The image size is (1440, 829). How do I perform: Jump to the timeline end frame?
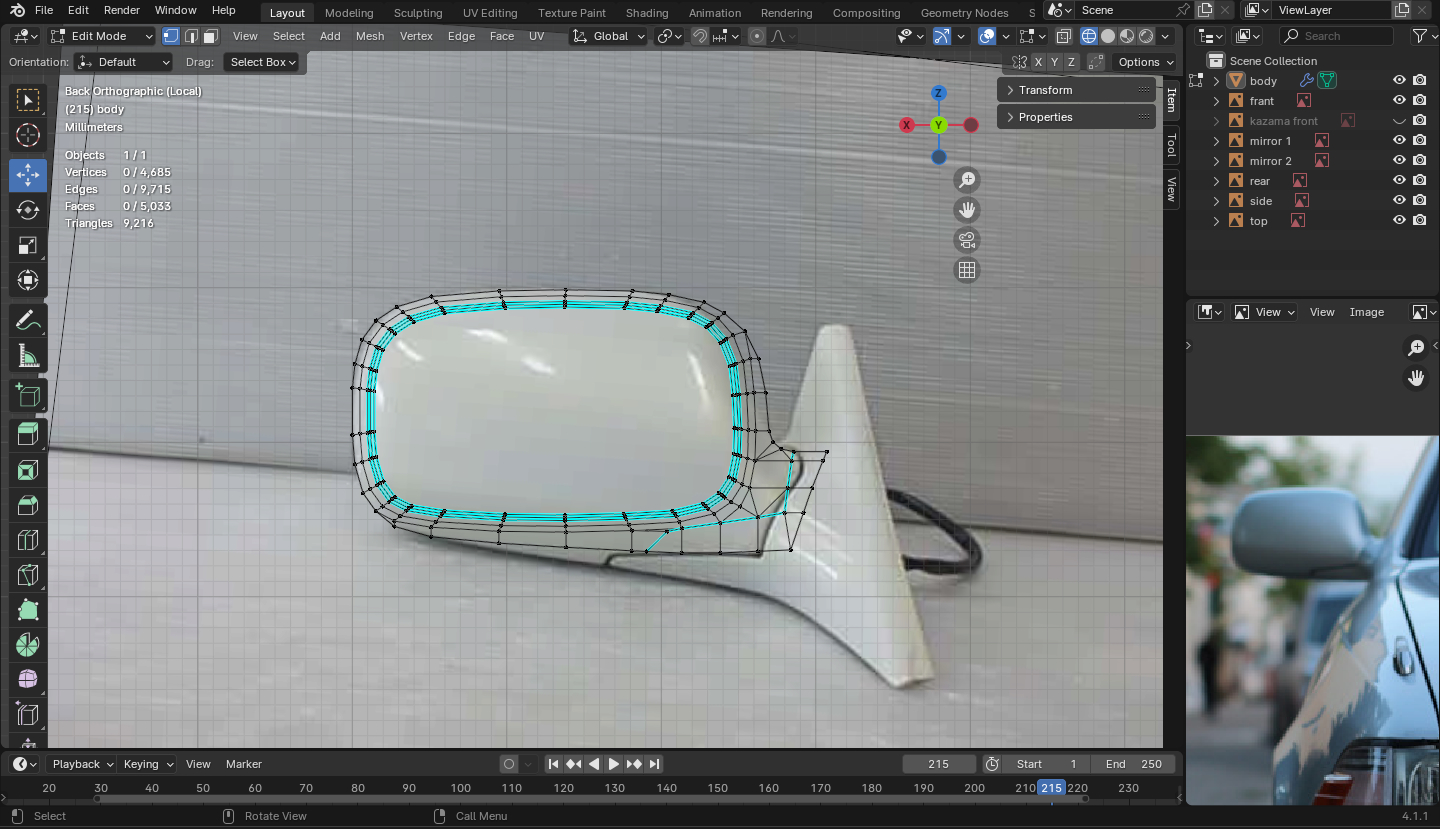coord(654,764)
